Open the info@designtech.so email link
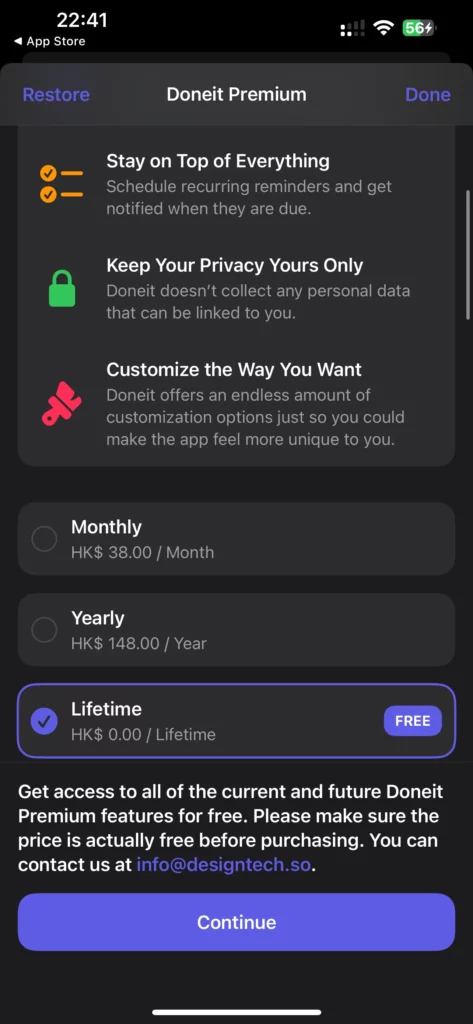Screen dimensions: 473x1024 [x=224, y=865]
